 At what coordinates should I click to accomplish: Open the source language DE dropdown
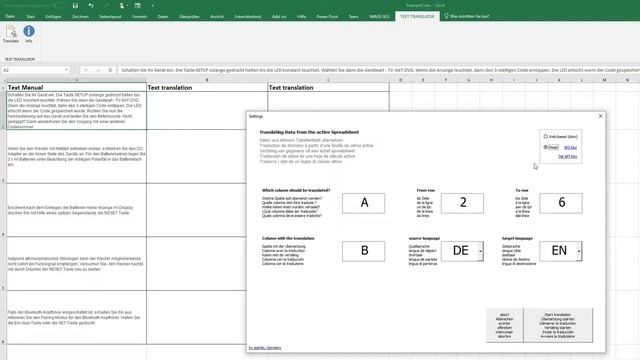pyautogui.click(x=480, y=251)
